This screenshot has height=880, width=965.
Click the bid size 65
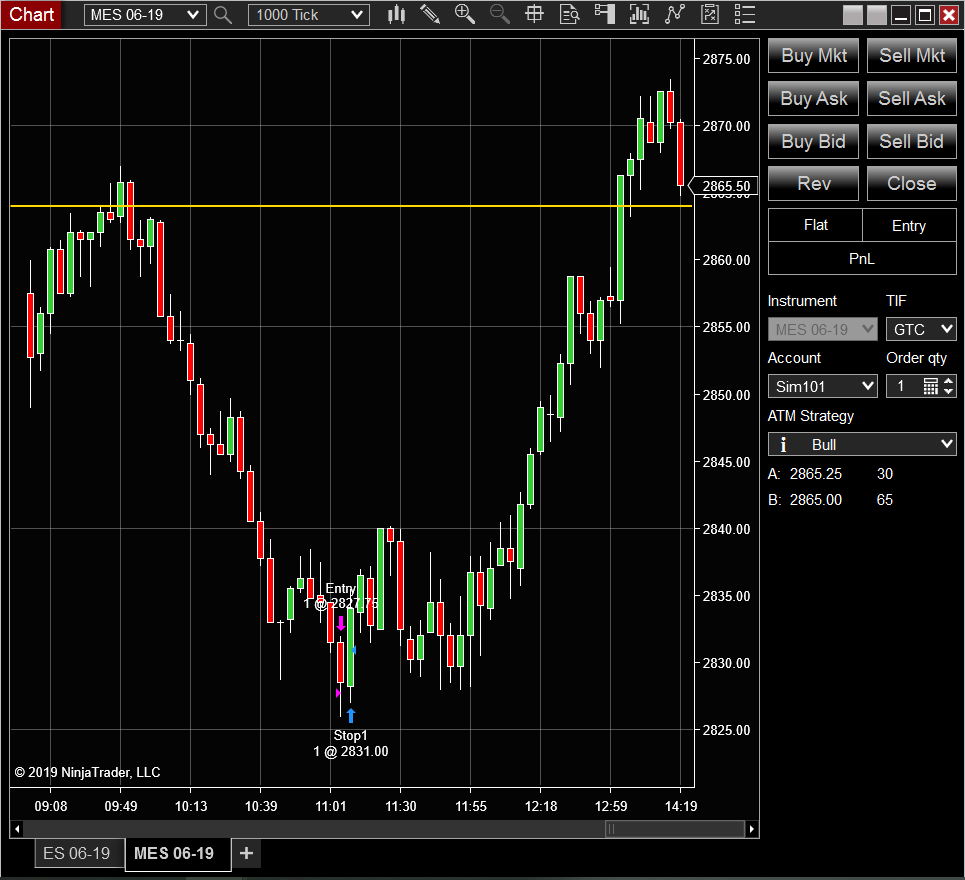pos(884,500)
